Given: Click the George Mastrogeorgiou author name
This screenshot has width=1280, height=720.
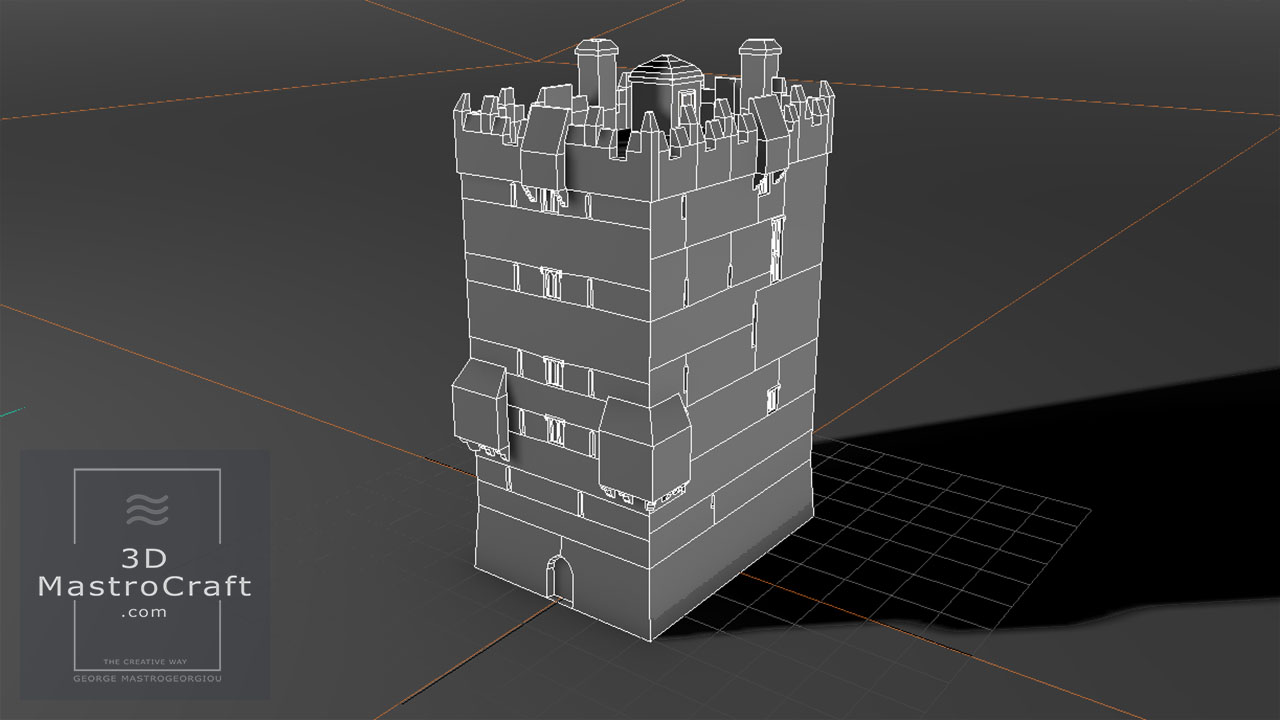Looking at the screenshot, I should (x=146, y=679).
